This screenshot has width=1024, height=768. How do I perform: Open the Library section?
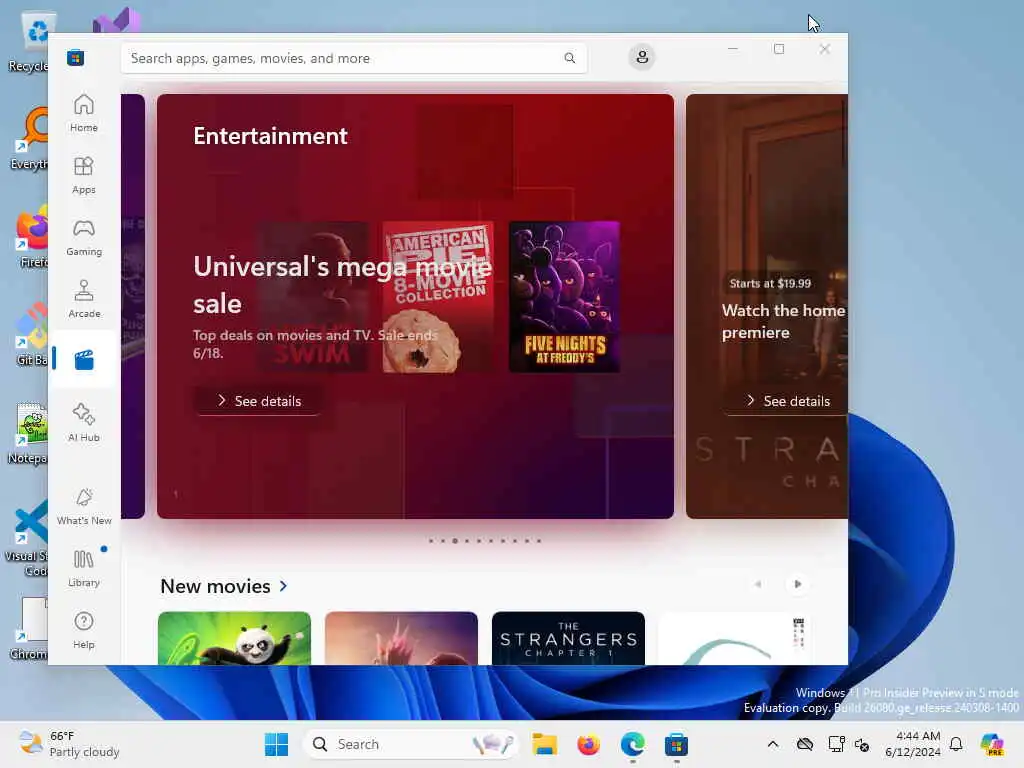(x=84, y=568)
